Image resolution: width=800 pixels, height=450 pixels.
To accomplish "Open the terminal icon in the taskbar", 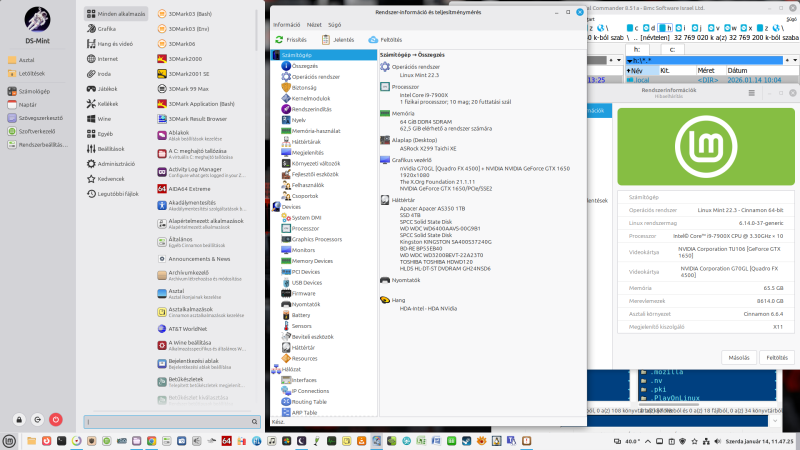I will click(x=62, y=441).
